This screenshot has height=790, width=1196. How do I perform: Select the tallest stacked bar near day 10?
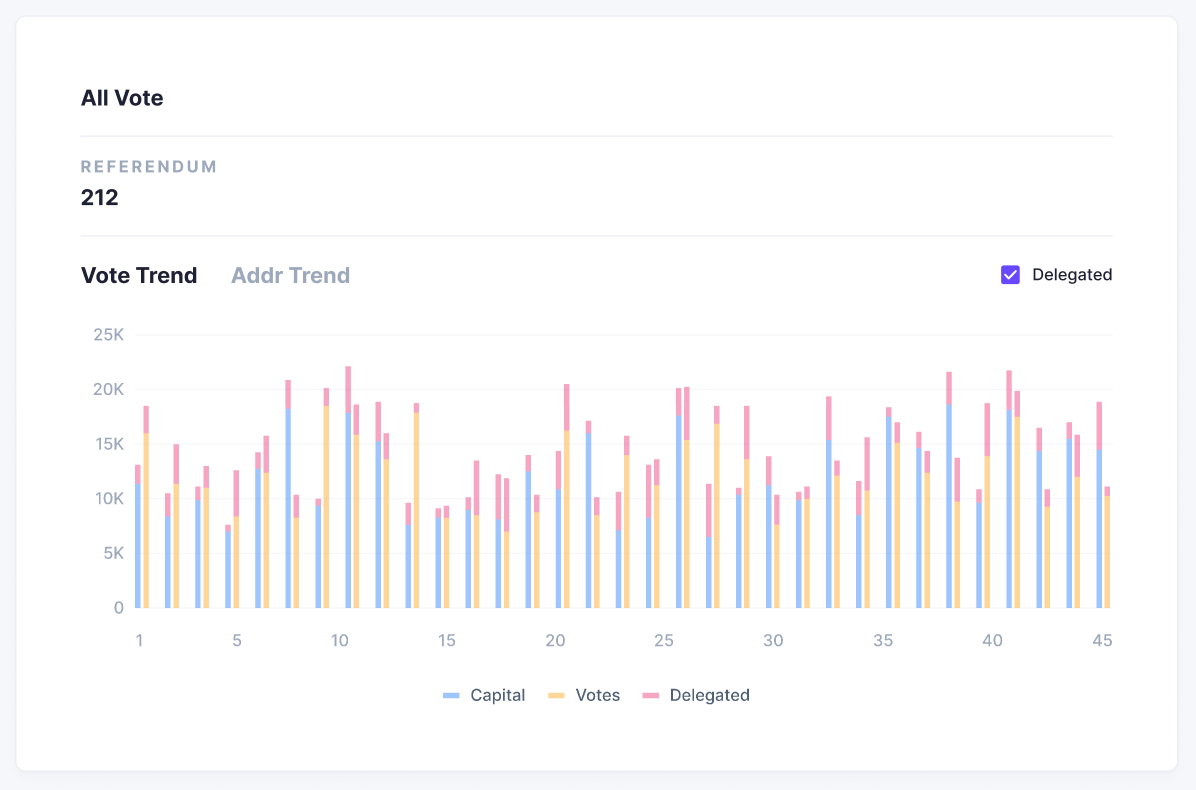click(347, 480)
